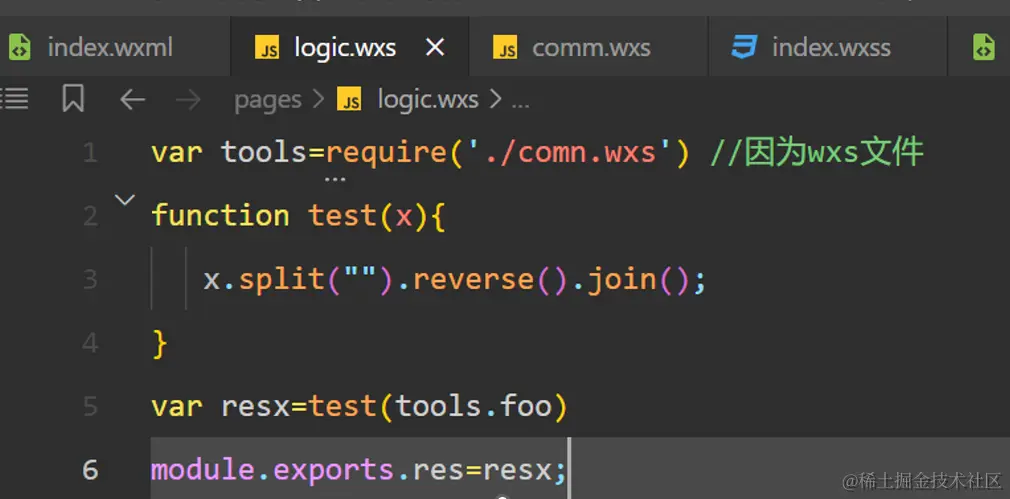This screenshot has height=499, width=1010.
Task: Select pages in the breadcrumb
Action: click(x=268, y=100)
